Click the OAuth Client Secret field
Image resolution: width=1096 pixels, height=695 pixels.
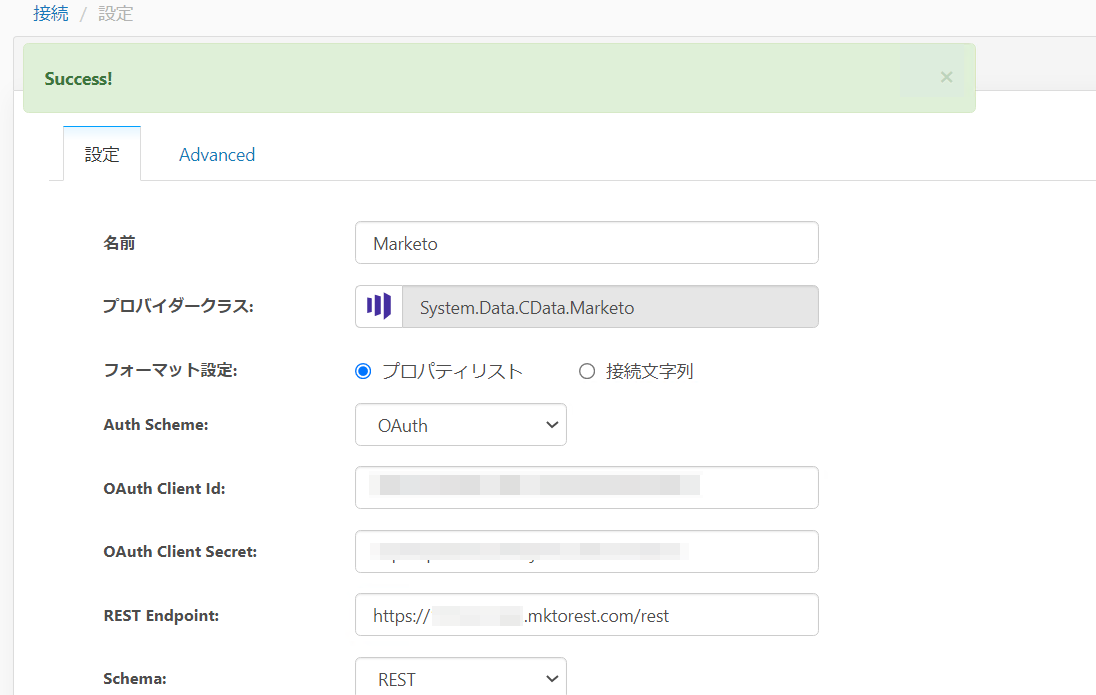[x=586, y=552]
